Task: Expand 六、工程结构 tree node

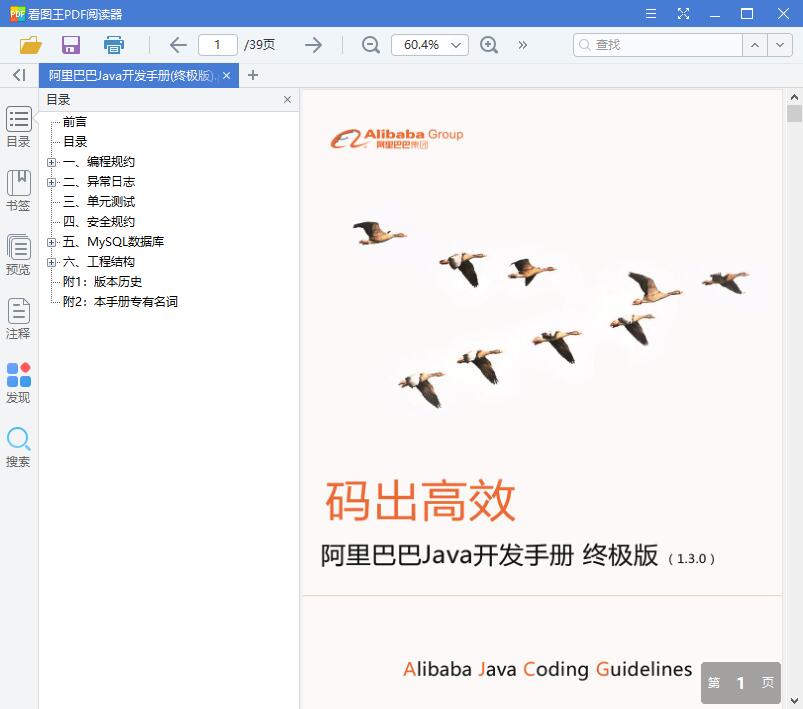Action: click(51, 262)
